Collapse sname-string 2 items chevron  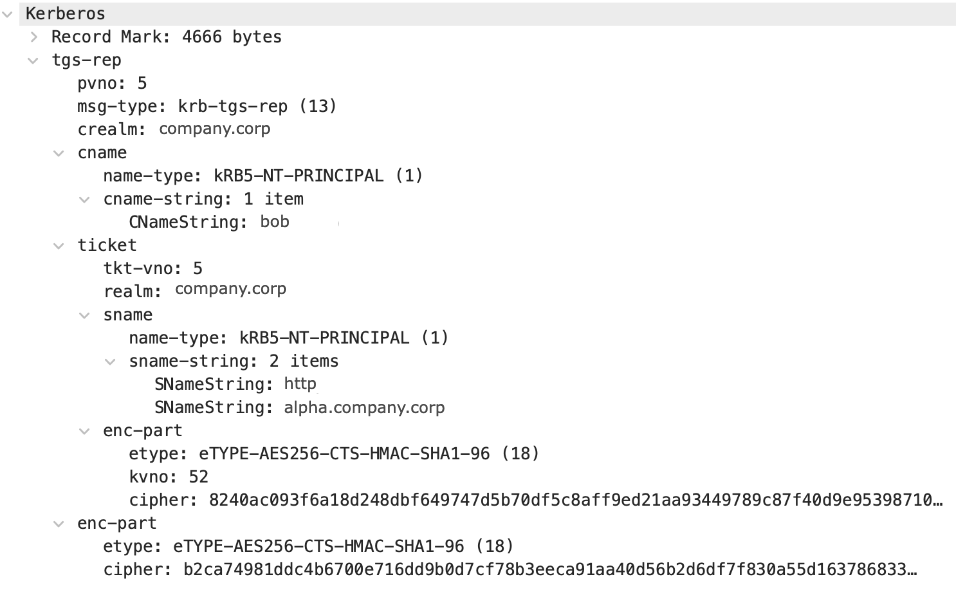(x=111, y=362)
